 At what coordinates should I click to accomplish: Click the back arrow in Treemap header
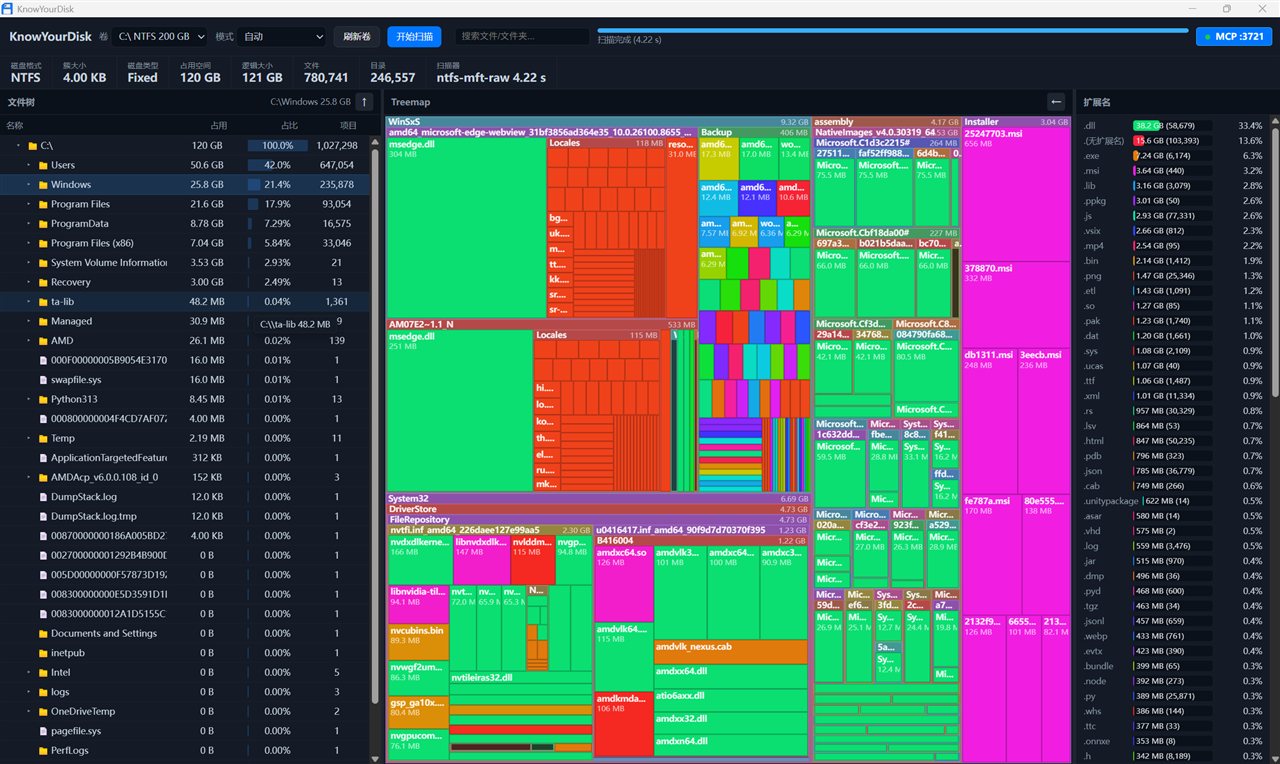click(1055, 101)
